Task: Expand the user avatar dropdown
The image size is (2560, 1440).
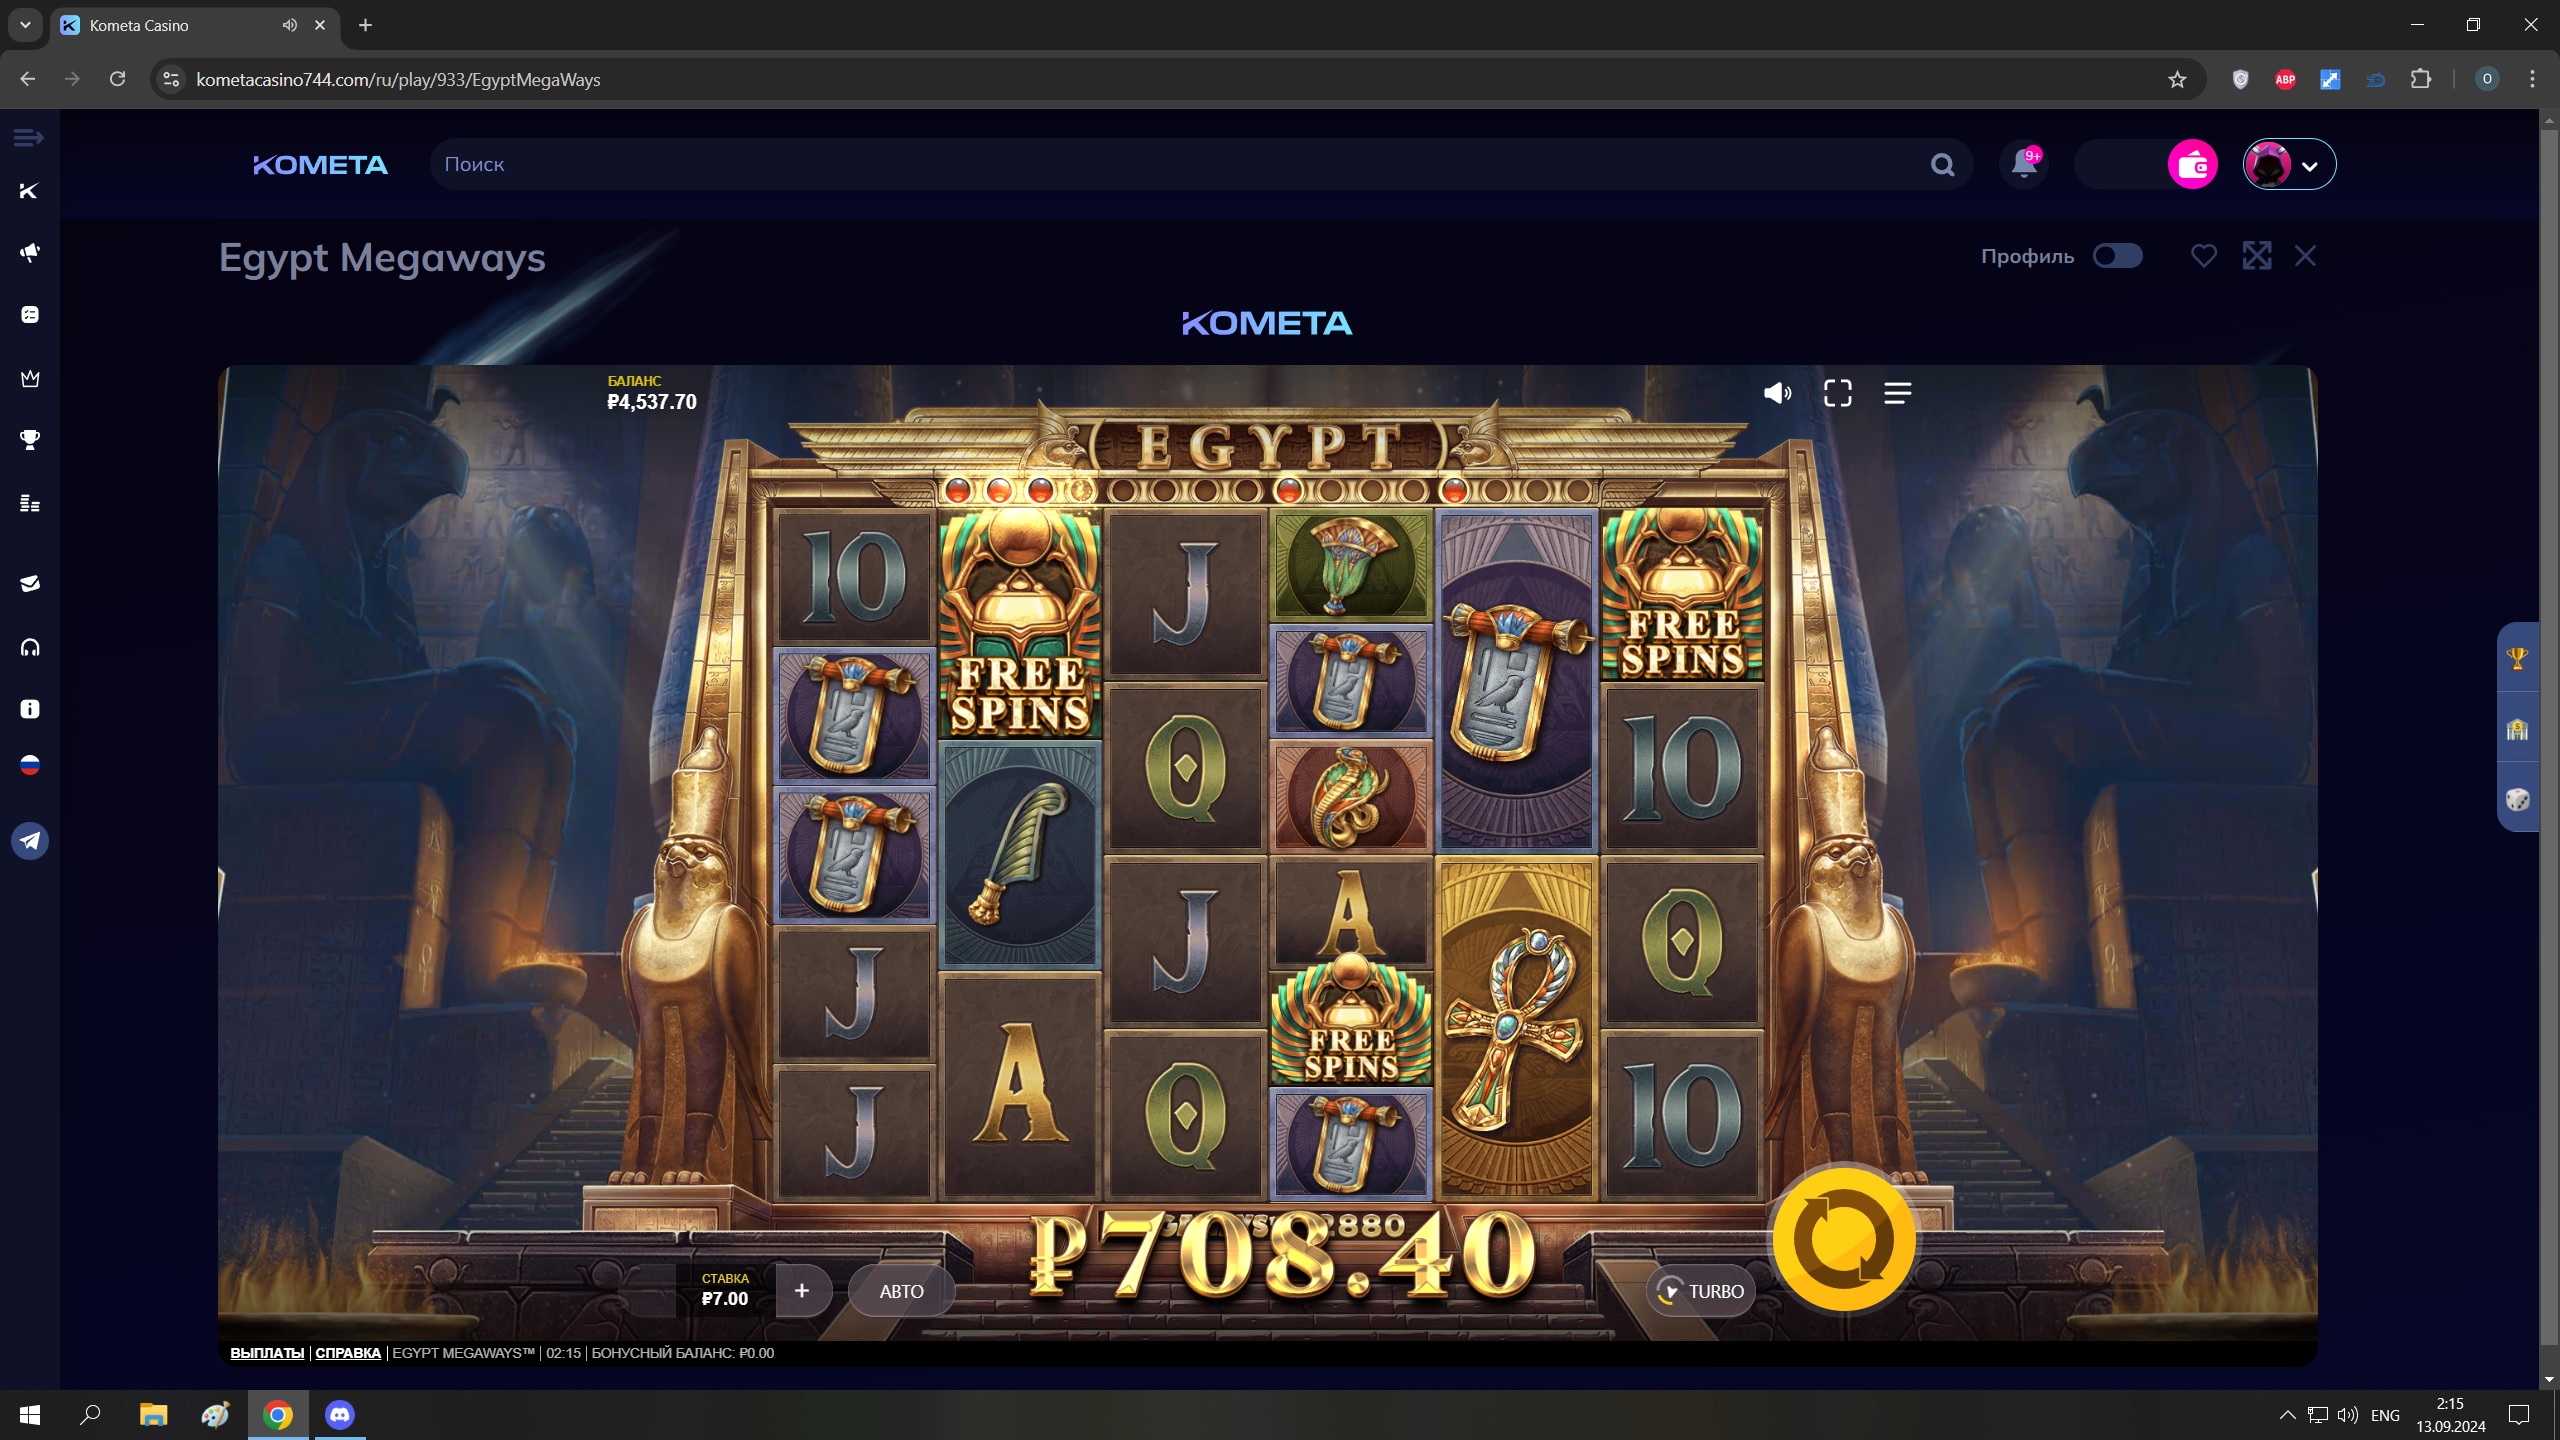Action: pyautogui.click(x=2289, y=165)
